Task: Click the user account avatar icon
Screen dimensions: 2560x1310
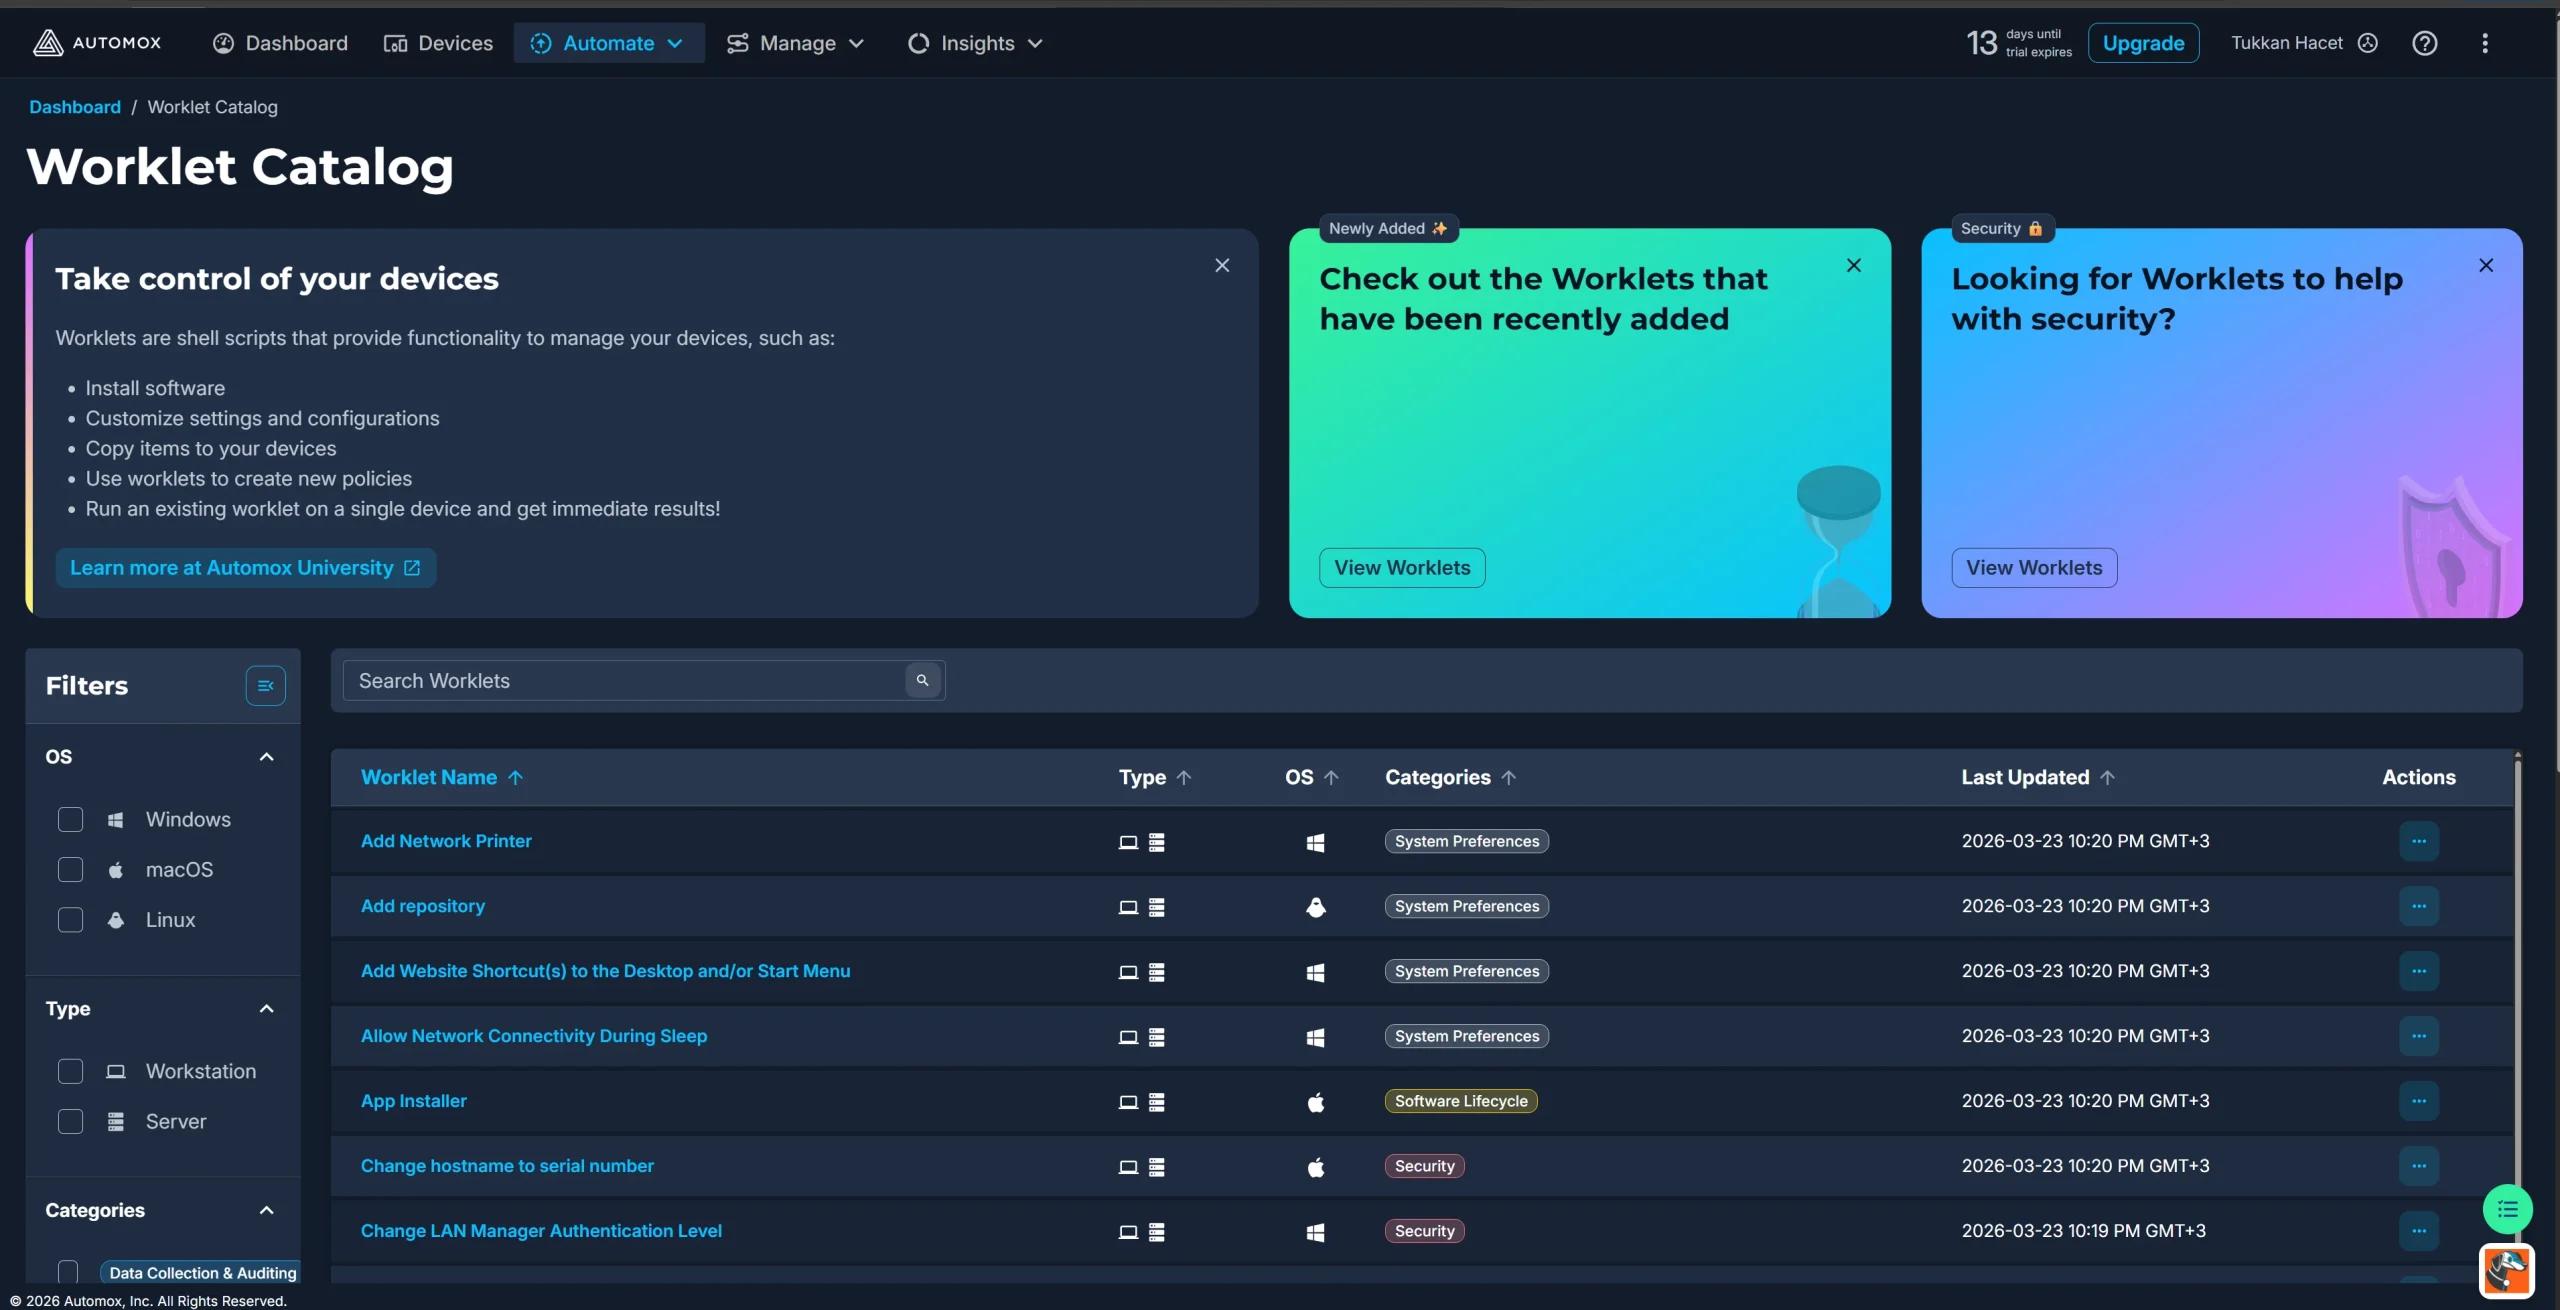Action: point(2367,43)
